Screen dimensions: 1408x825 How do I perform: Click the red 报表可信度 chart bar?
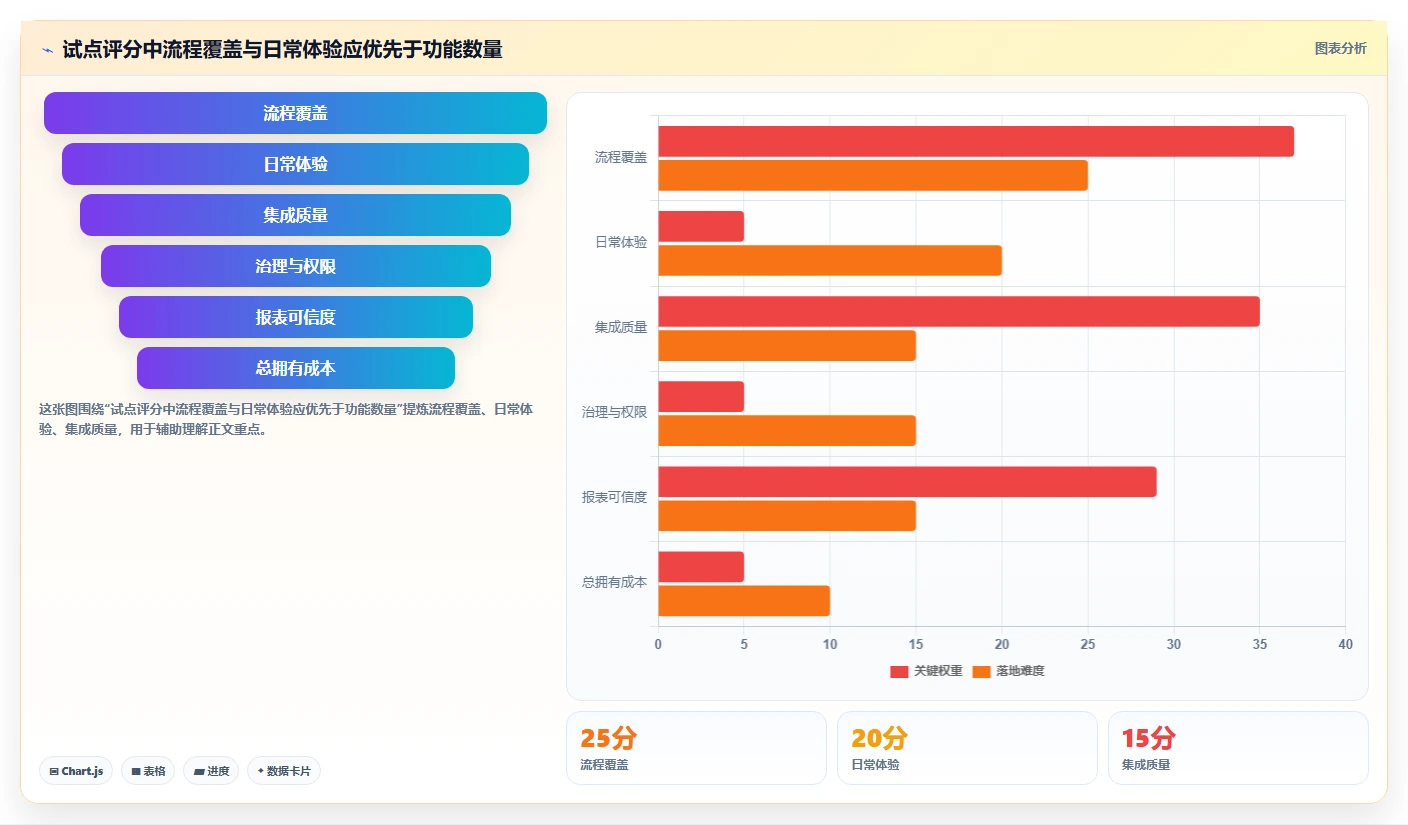point(907,481)
